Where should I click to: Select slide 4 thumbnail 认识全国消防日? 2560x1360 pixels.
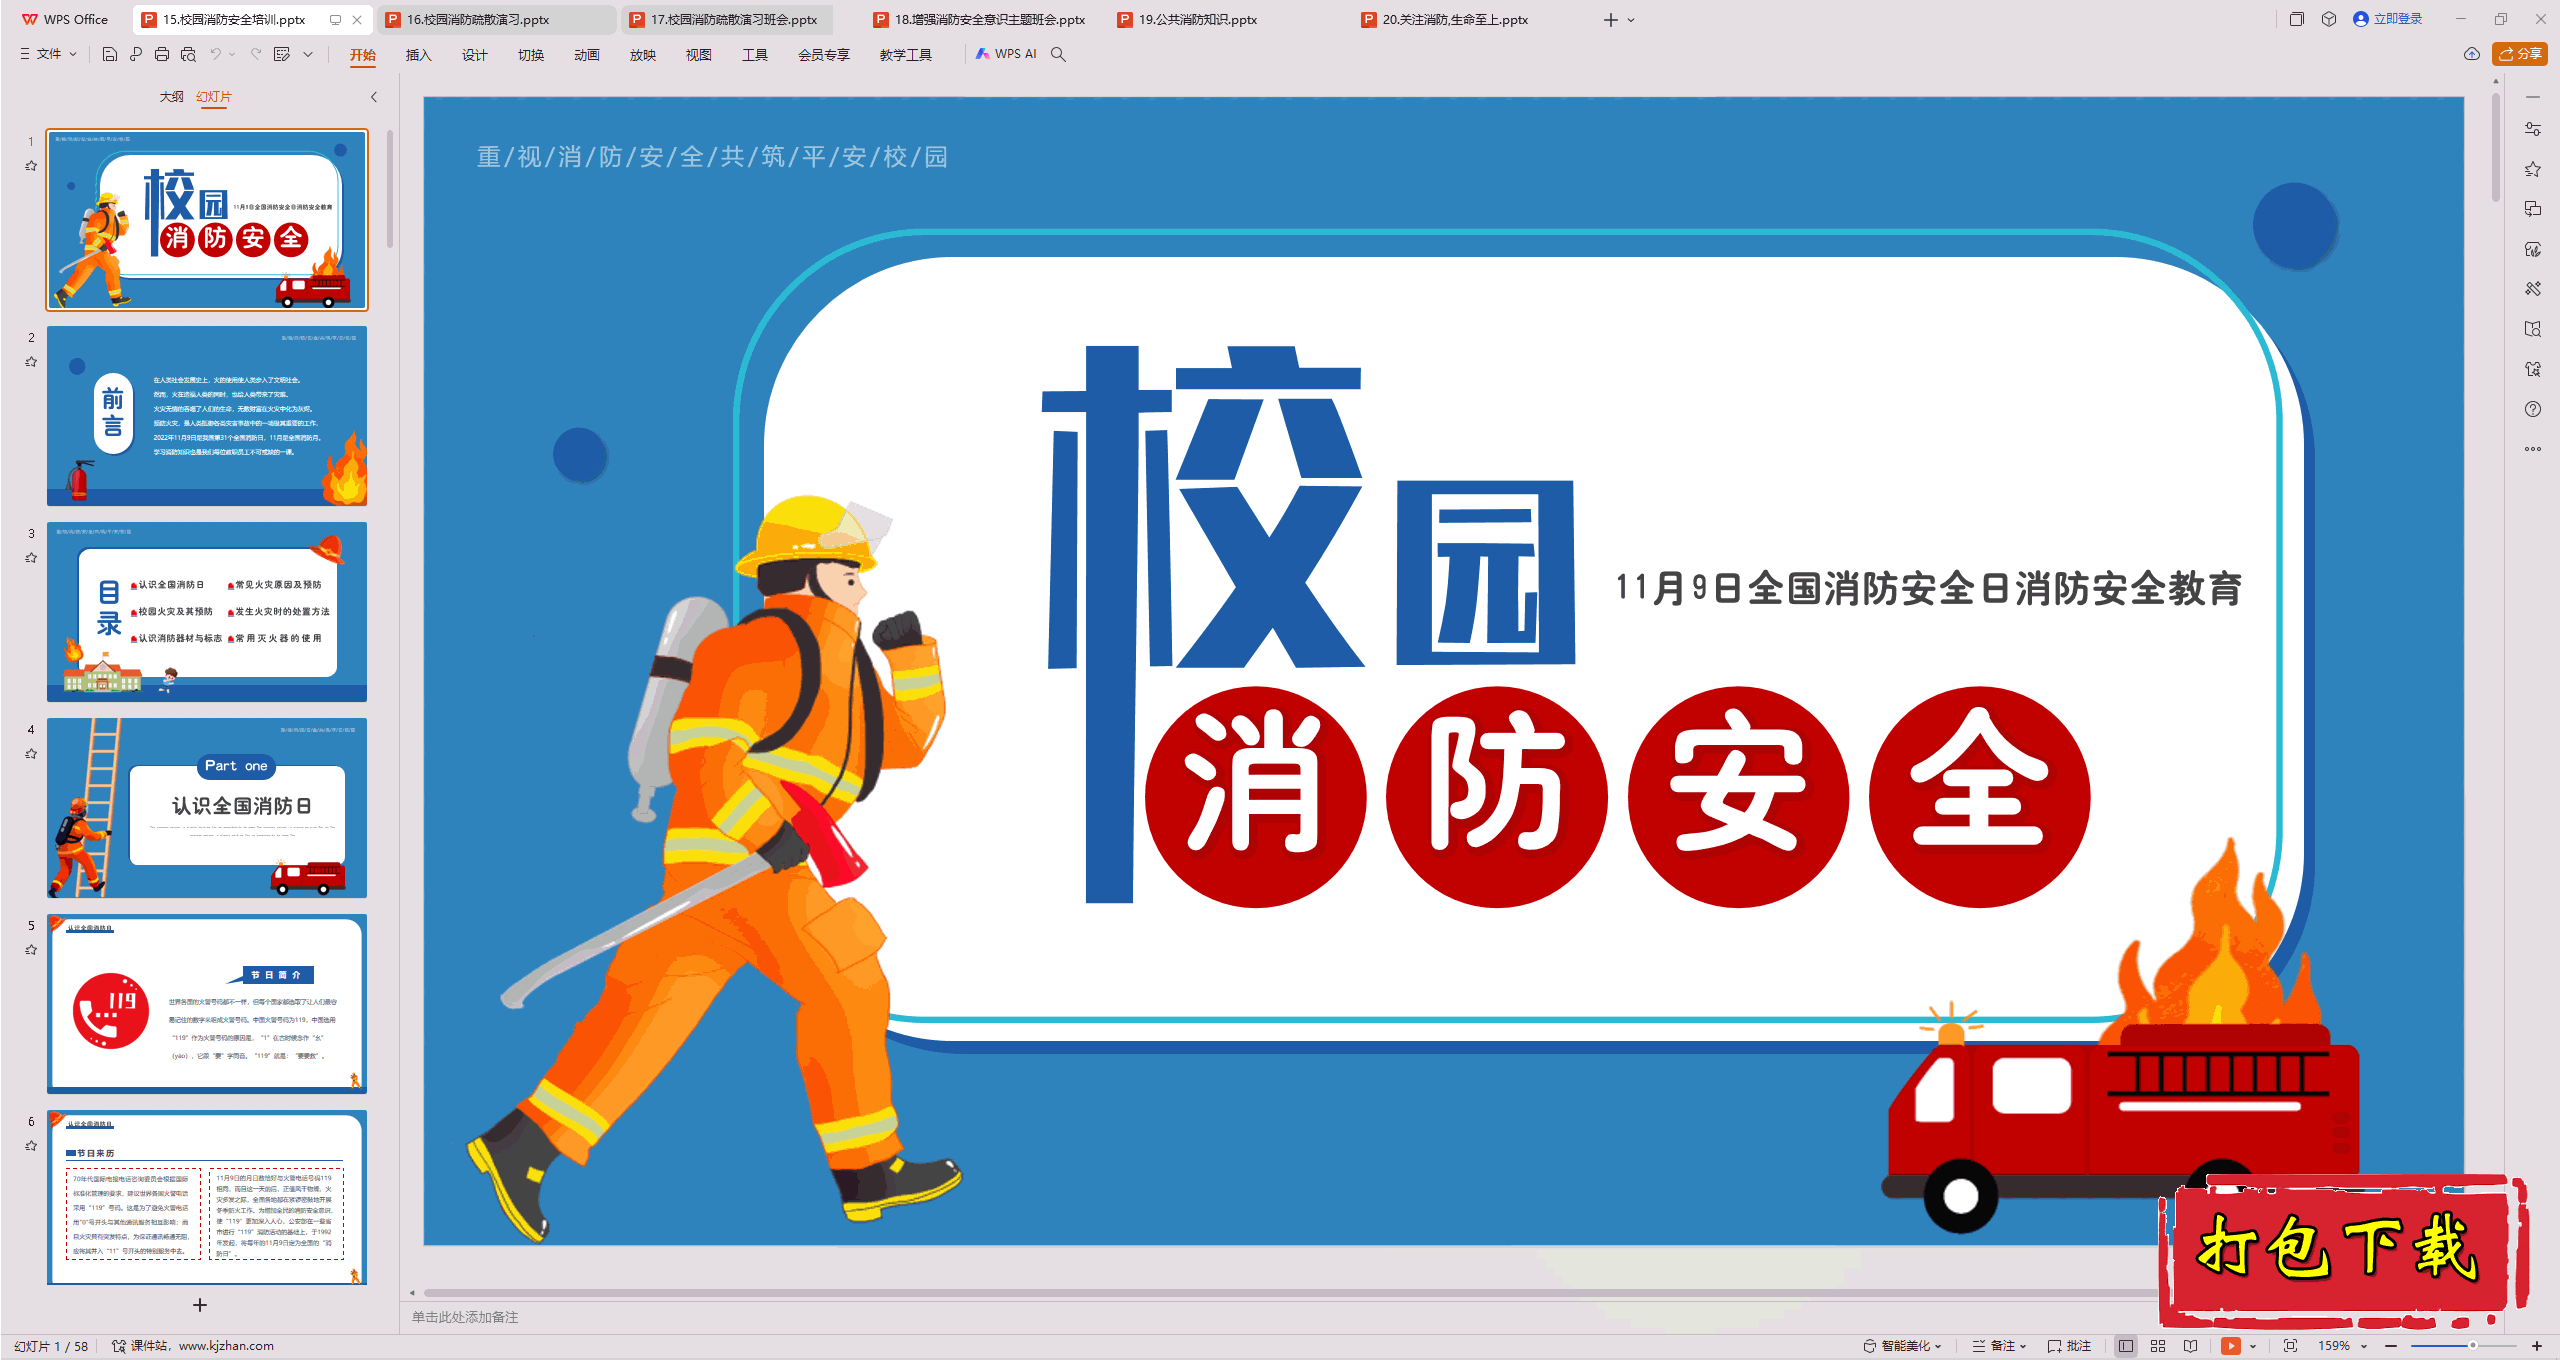207,807
